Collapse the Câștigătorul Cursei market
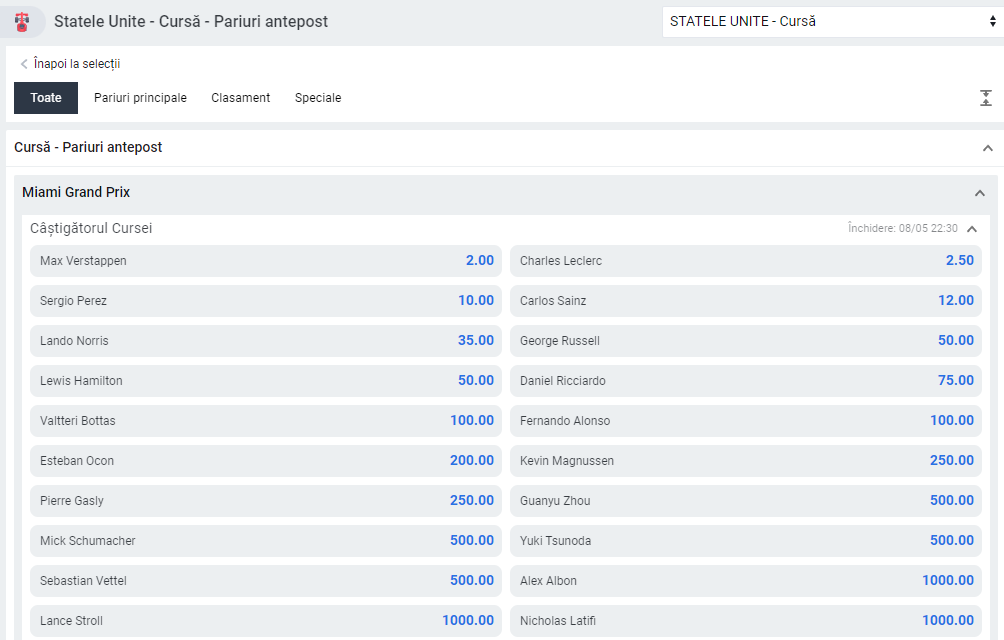This screenshot has height=640, width=1004. point(972,228)
